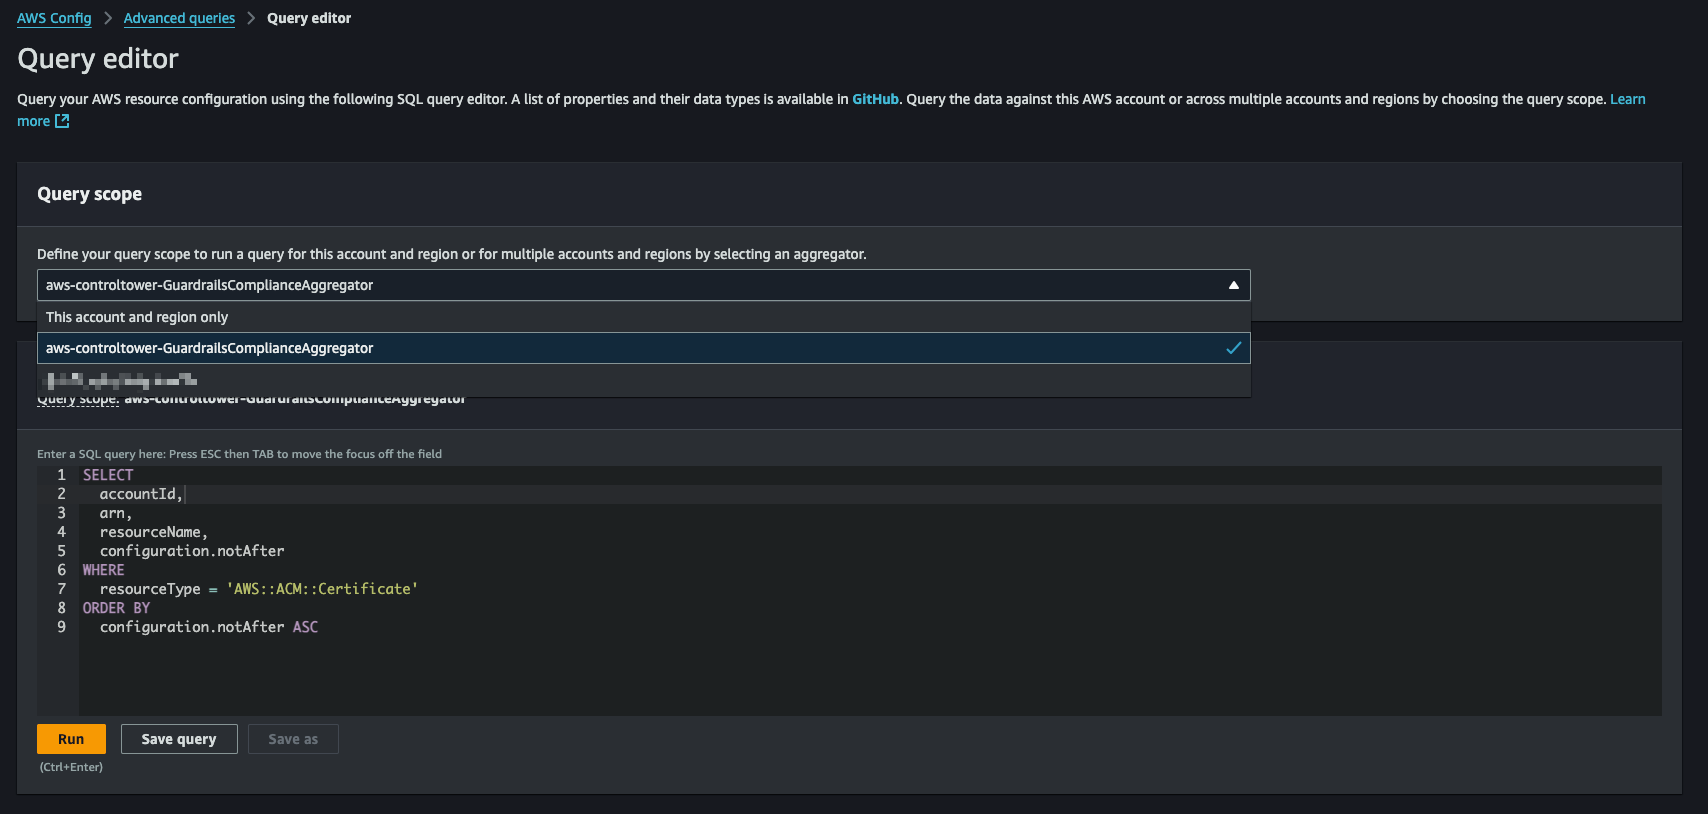The height and width of the screenshot is (814, 1708).
Task: Choose aws-controltower-GuardrailsComplianceAggregator option in list
Action: (644, 348)
